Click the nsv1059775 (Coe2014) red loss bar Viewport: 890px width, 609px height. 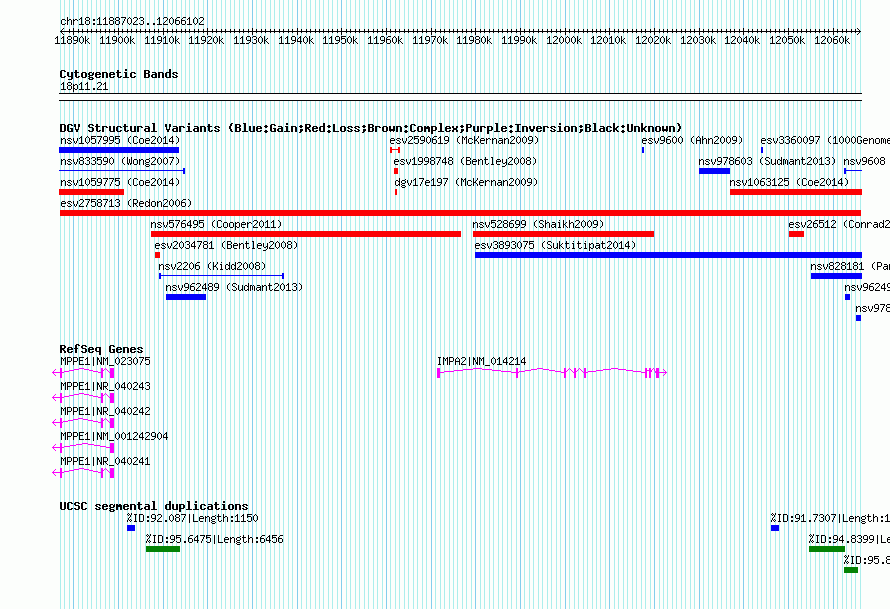91,192
